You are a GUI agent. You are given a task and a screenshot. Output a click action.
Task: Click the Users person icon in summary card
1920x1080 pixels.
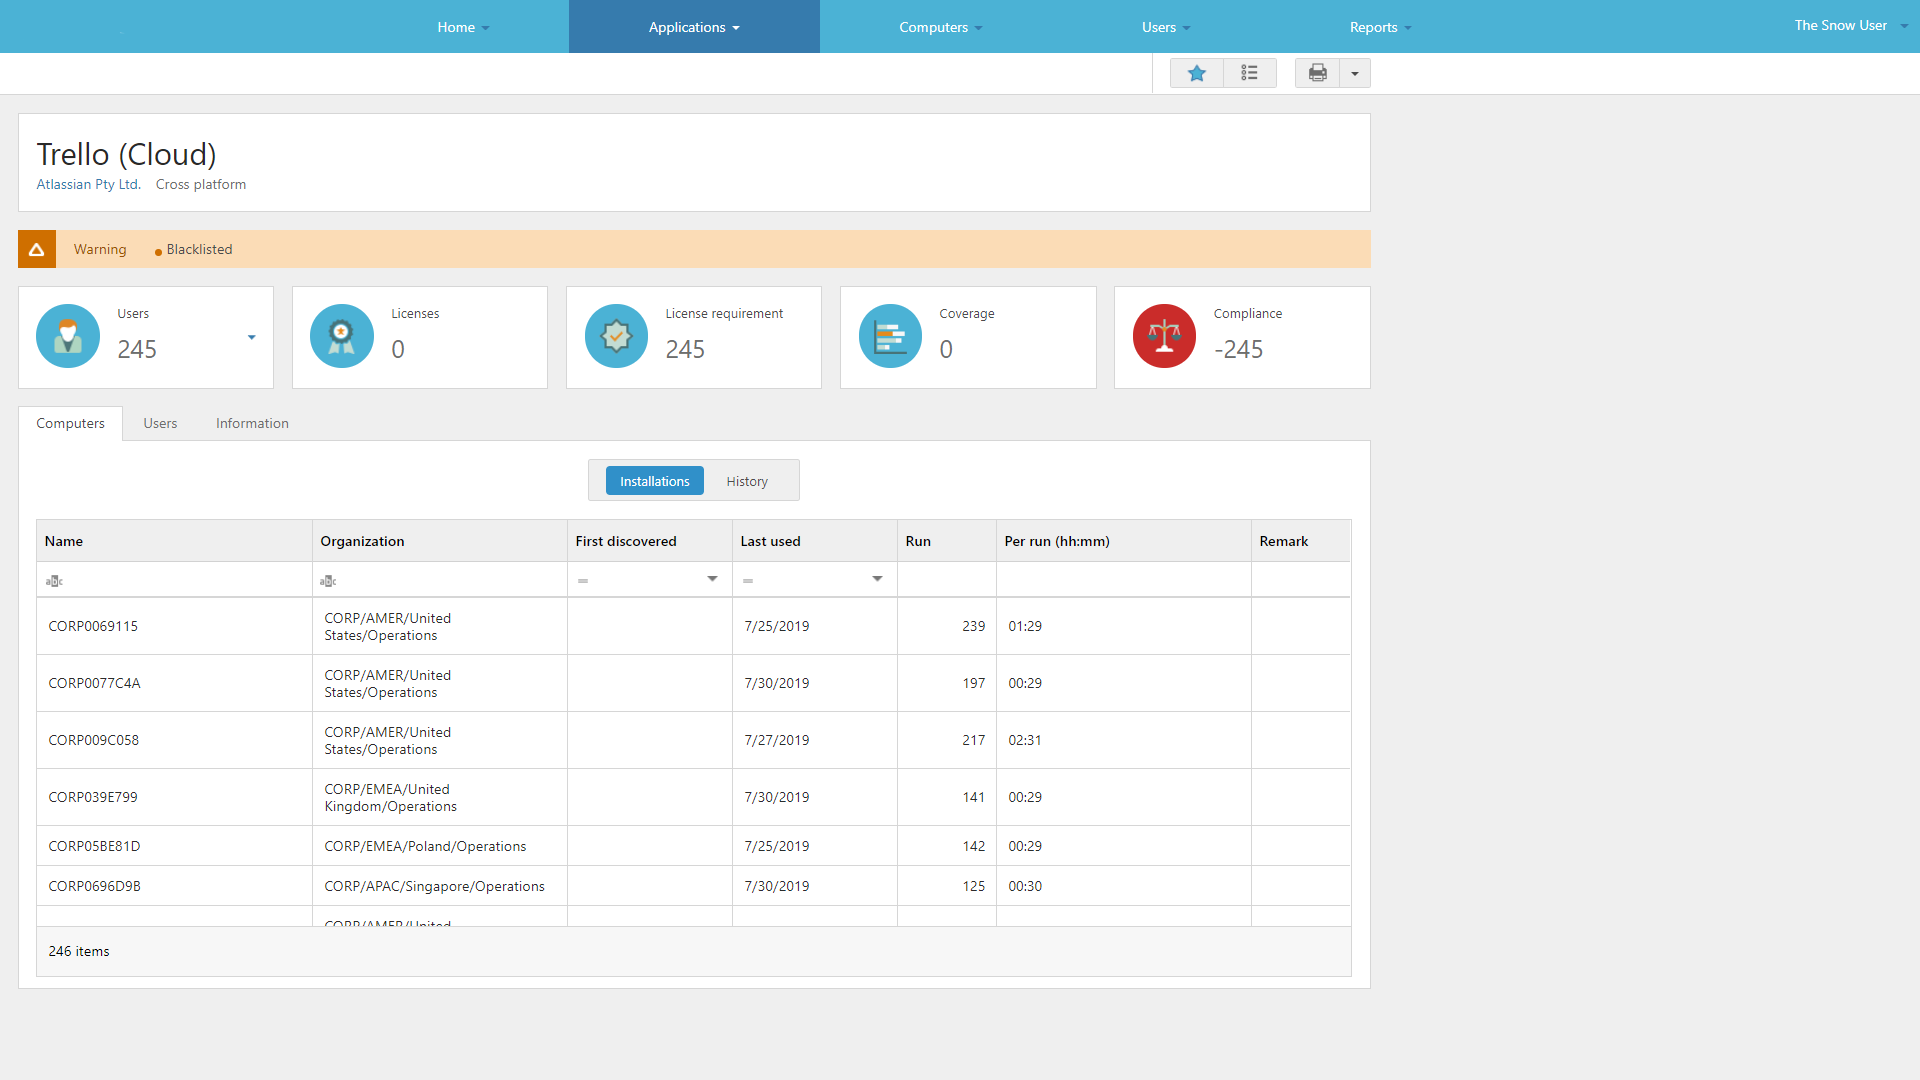68,337
